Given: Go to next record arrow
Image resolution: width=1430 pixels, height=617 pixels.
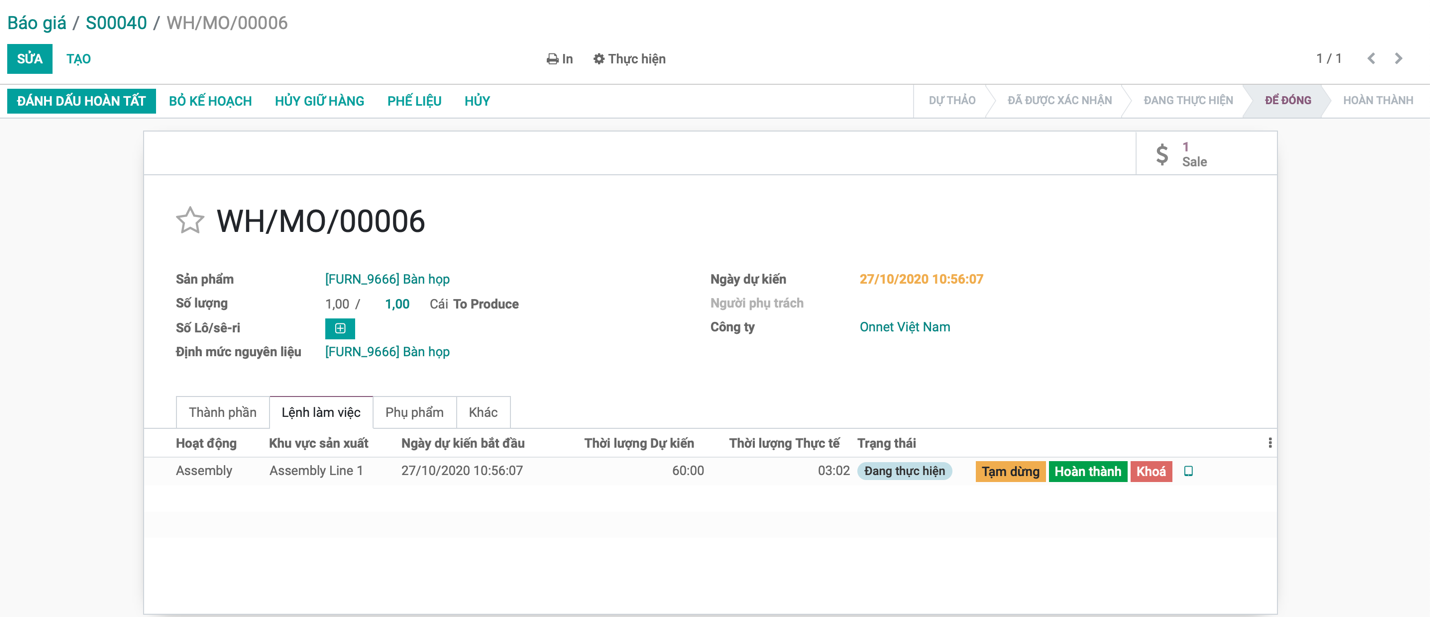Looking at the screenshot, I should coord(1398,59).
